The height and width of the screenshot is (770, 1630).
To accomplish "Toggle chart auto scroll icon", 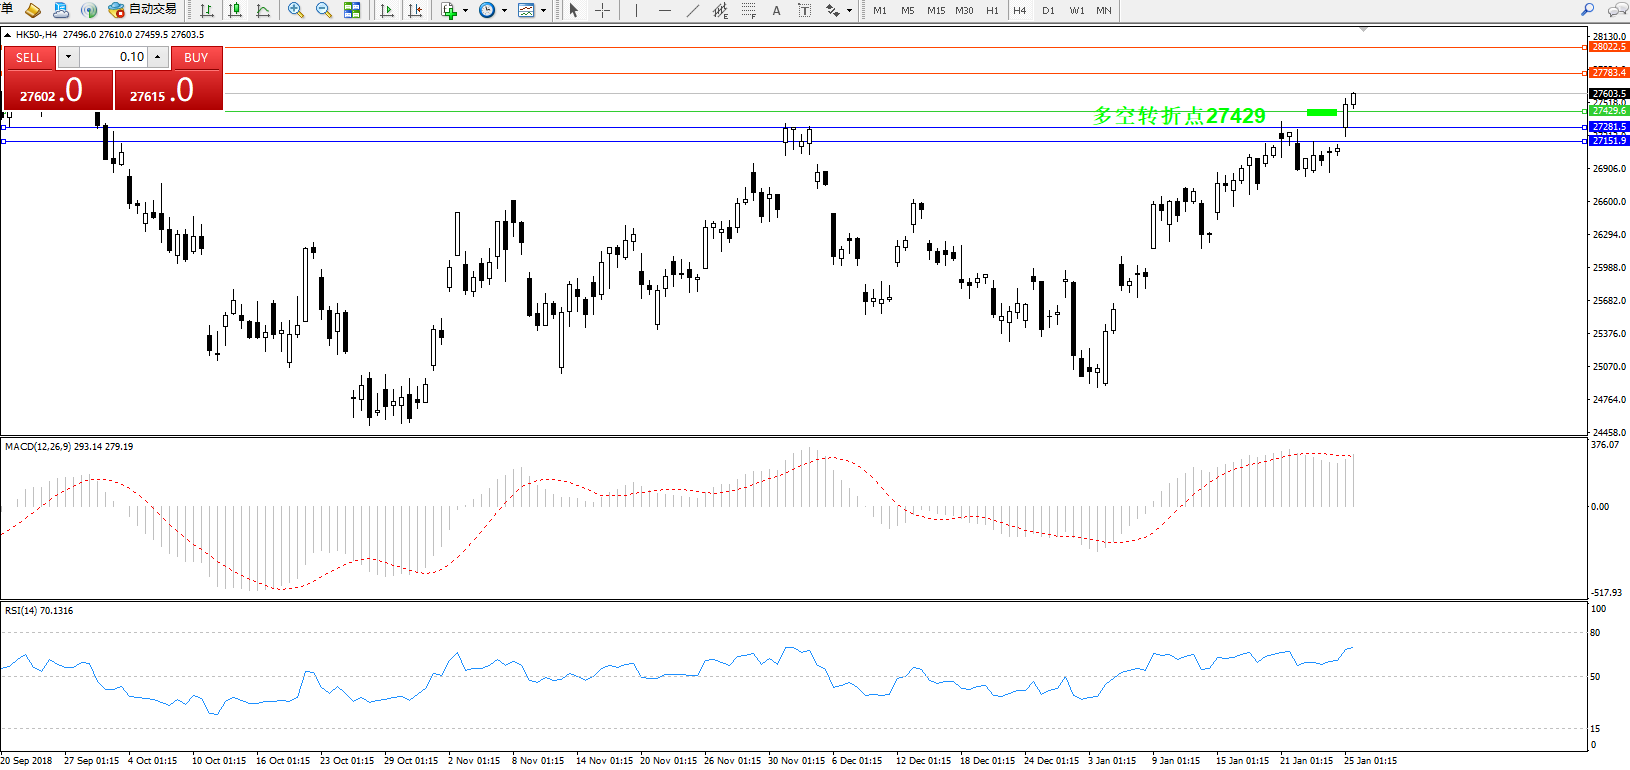I will [x=387, y=10].
